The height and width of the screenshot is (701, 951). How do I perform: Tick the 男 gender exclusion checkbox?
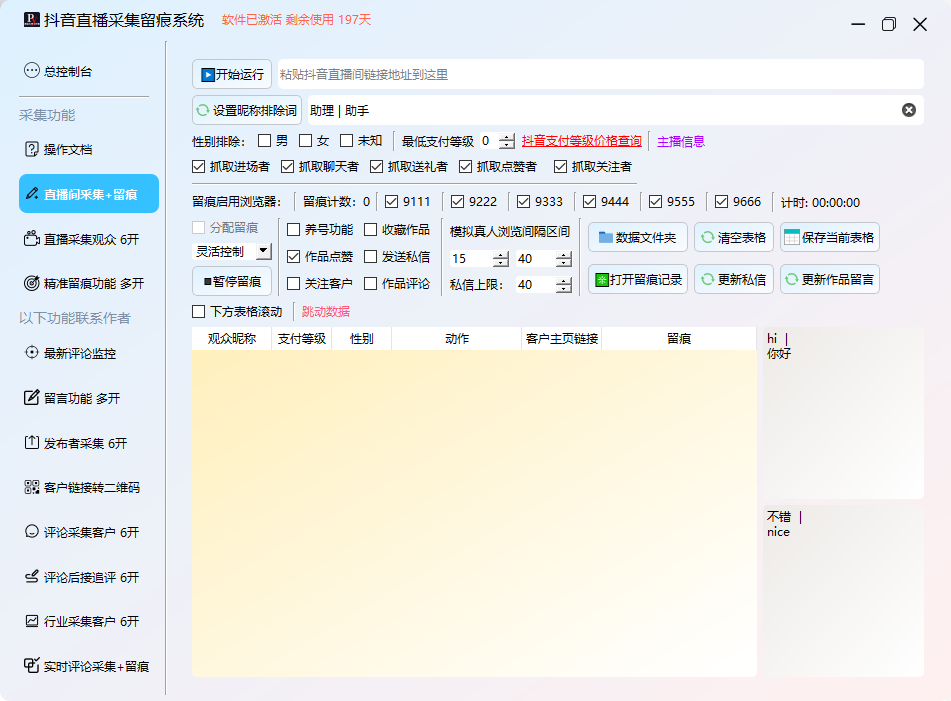(x=264, y=141)
